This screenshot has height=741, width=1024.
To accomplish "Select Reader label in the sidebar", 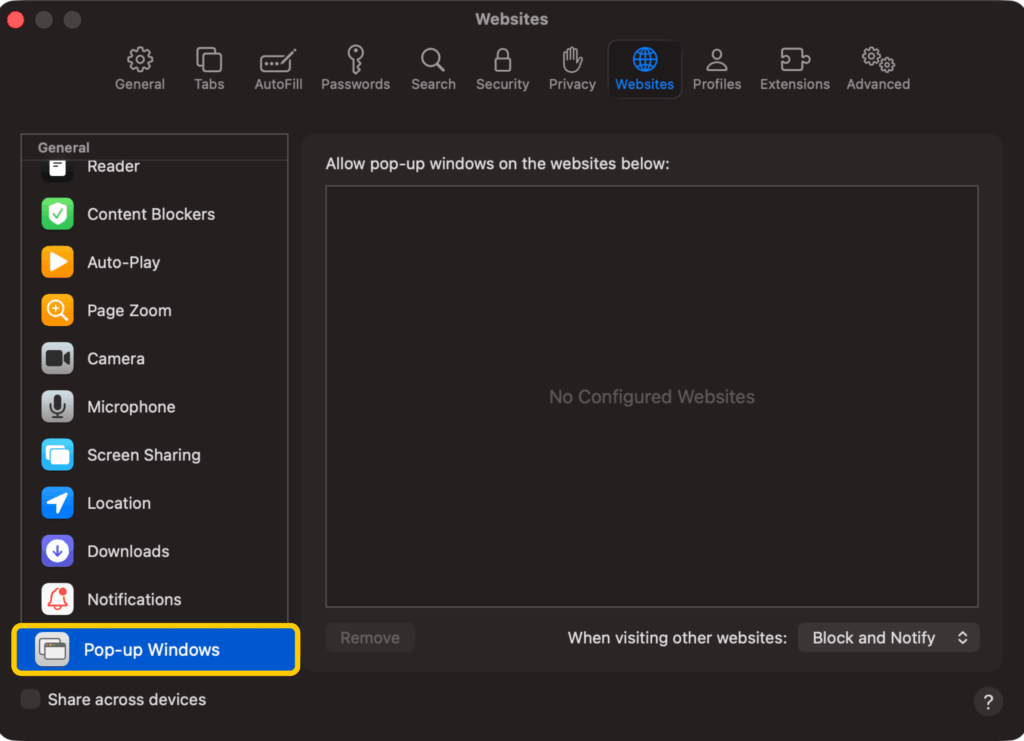I will click(113, 166).
